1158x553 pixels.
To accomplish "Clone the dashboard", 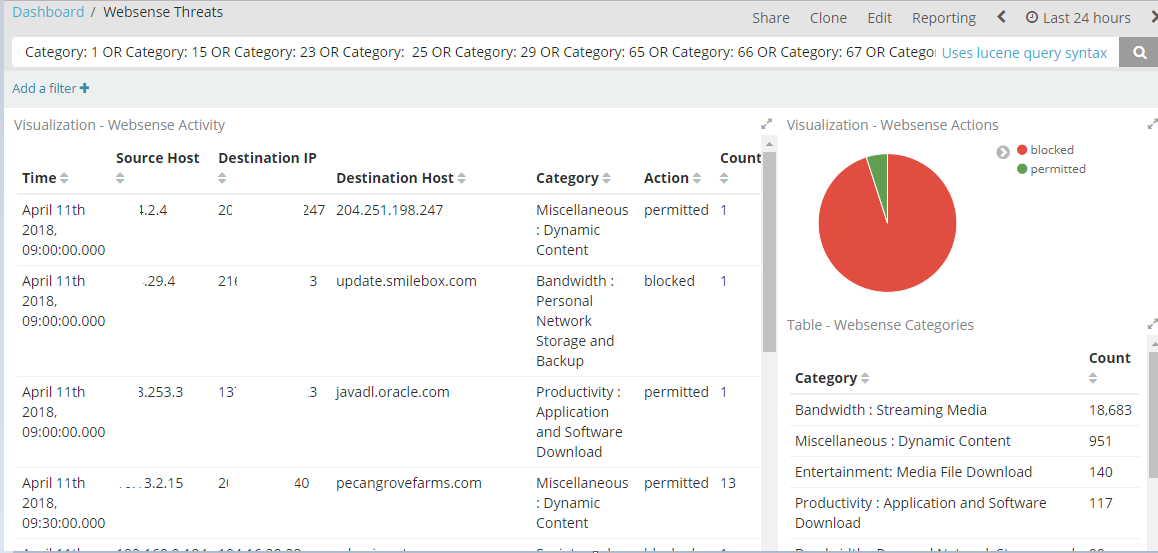I will point(828,18).
